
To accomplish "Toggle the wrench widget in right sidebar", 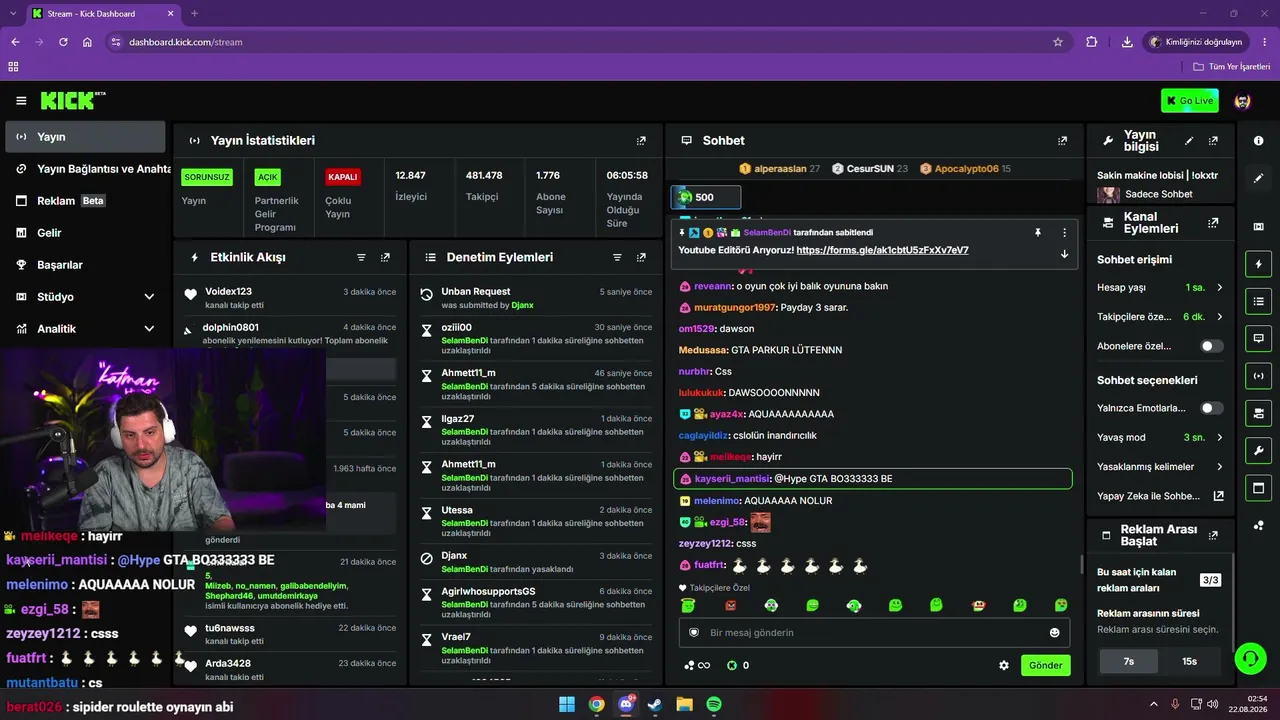I will tap(1258, 450).
